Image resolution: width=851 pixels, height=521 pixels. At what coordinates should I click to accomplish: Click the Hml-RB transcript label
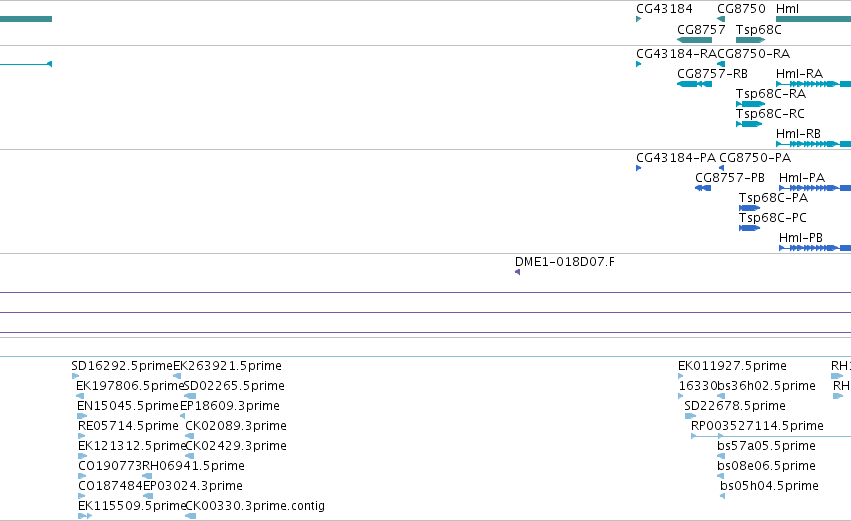[798, 134]
